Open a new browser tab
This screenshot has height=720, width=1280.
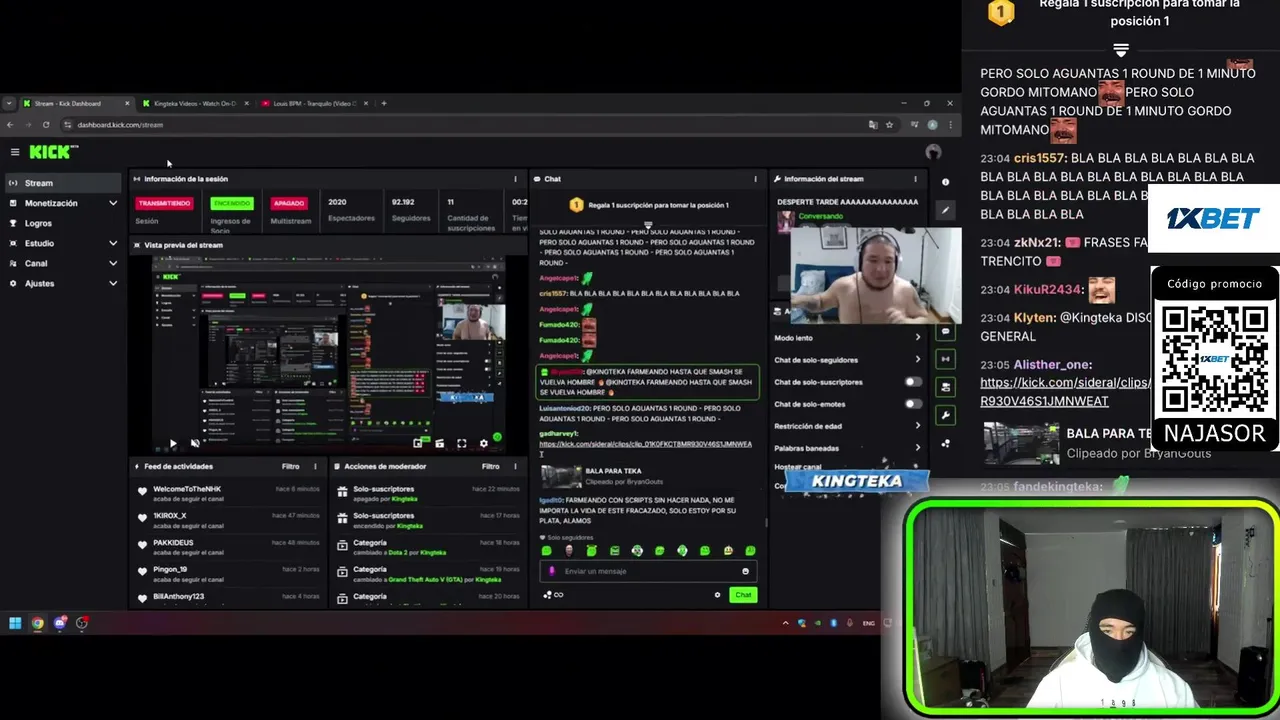click(x=384, y=103)
